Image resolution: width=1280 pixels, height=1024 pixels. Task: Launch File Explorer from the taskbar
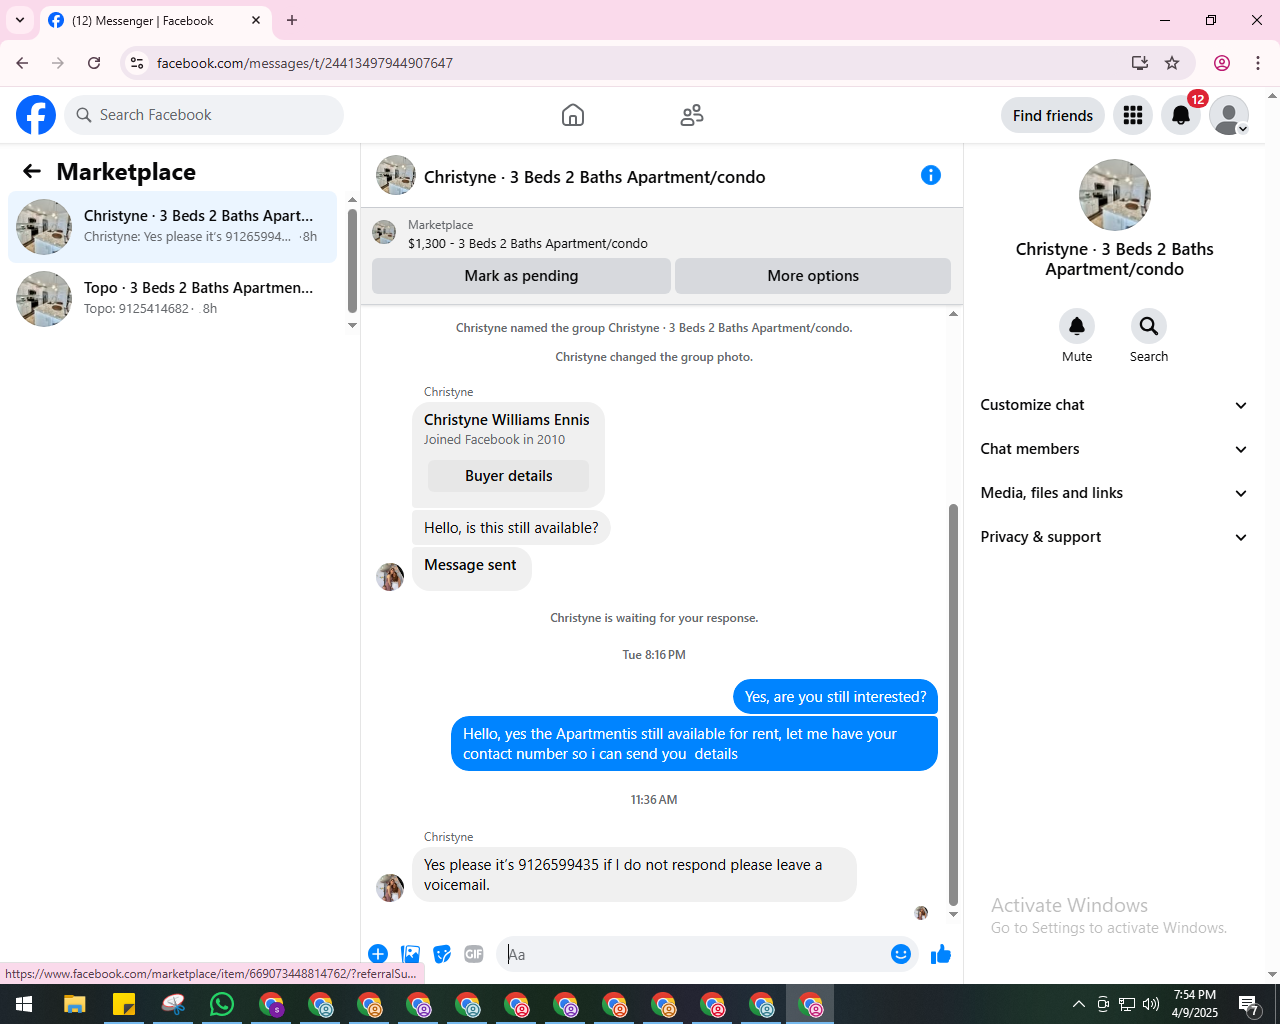pyautogui.click(x=75, y=1004)
